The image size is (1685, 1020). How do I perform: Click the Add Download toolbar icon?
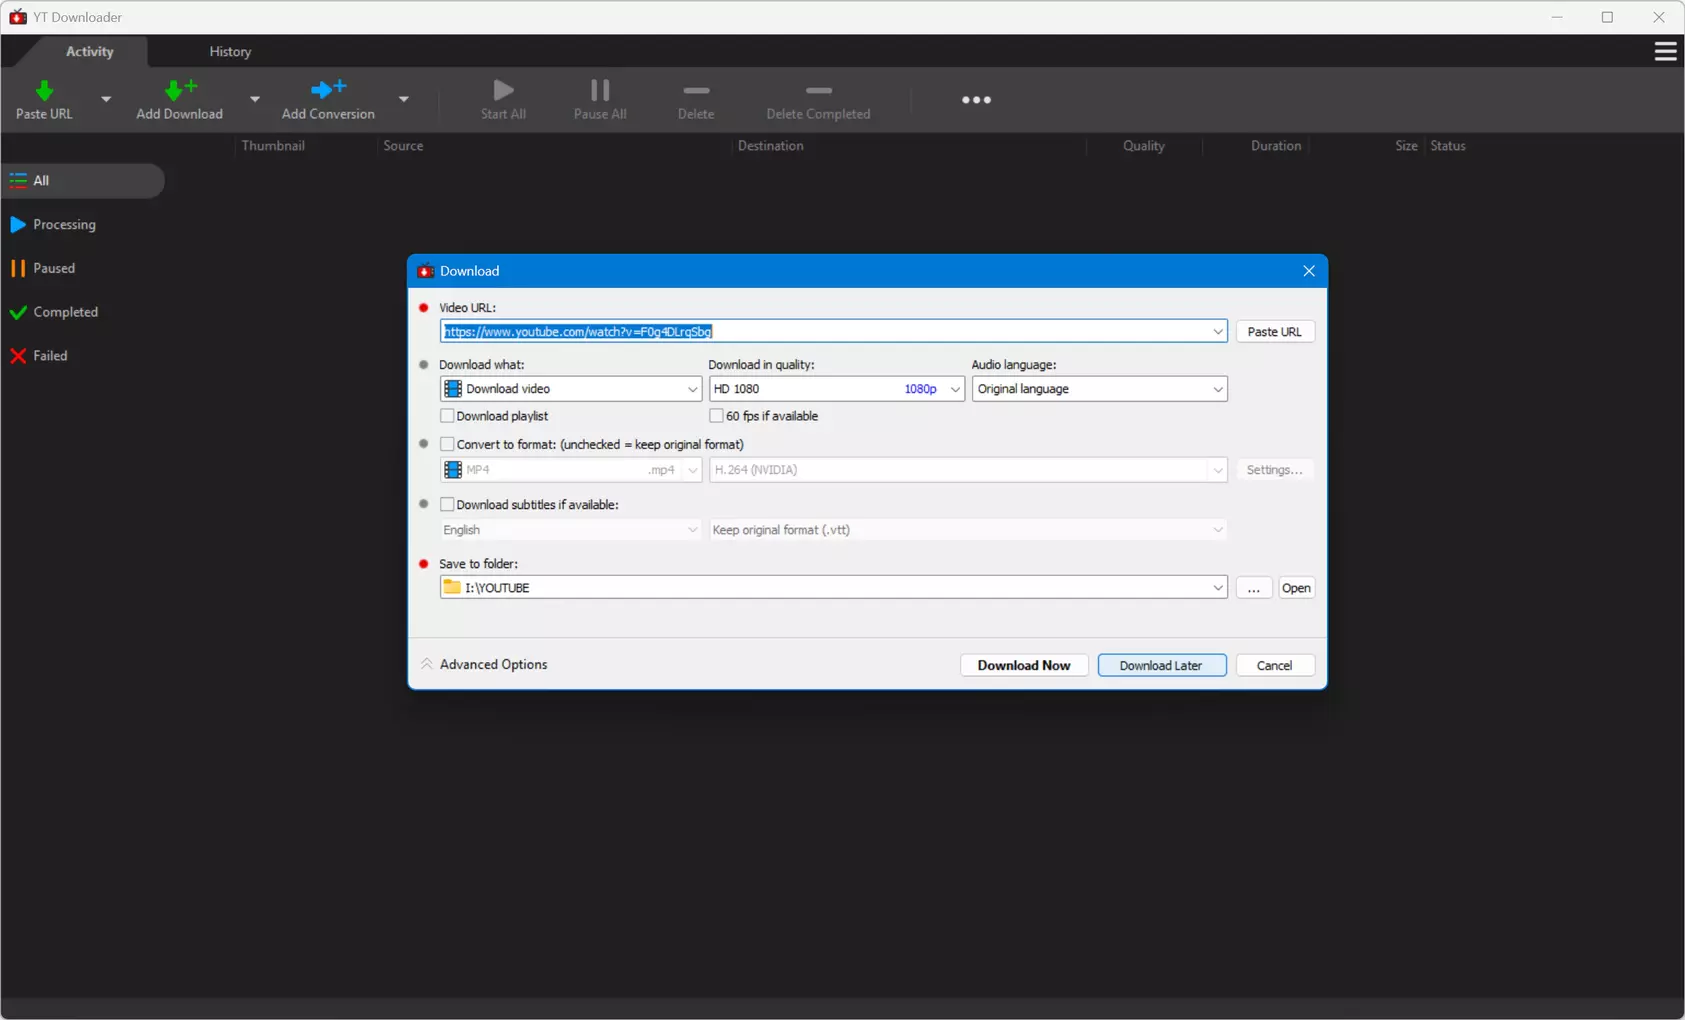point(180,90)
